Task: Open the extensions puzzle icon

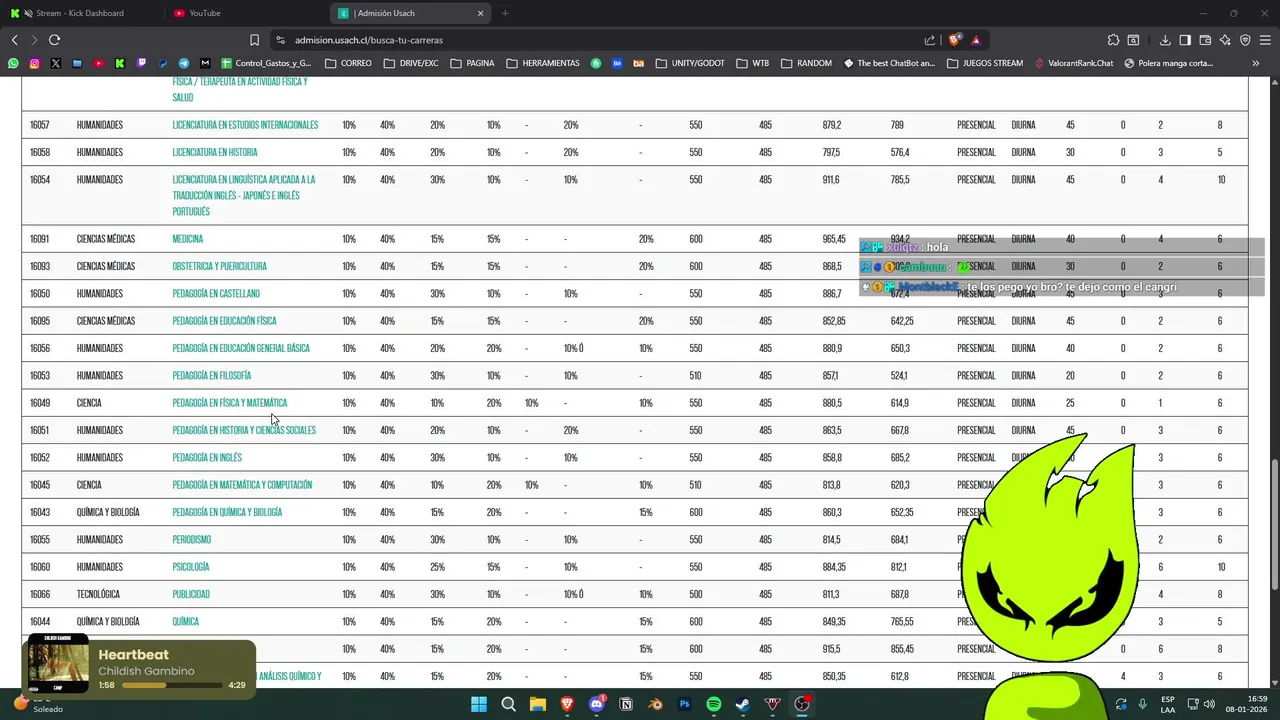Action: click(x=1113, y=40)
